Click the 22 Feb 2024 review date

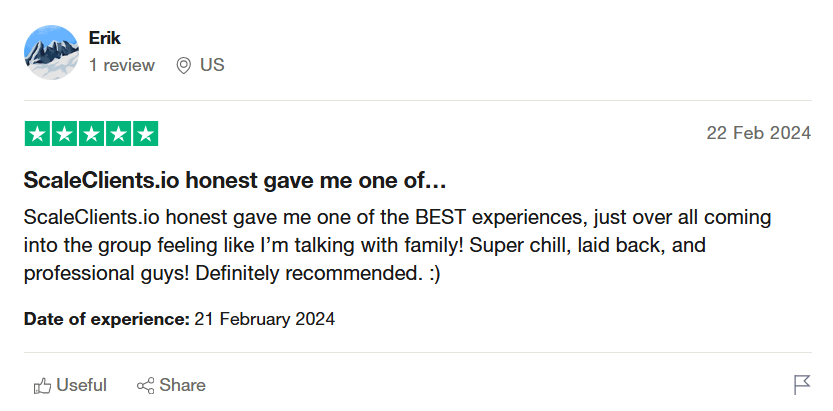coord(759,133)
